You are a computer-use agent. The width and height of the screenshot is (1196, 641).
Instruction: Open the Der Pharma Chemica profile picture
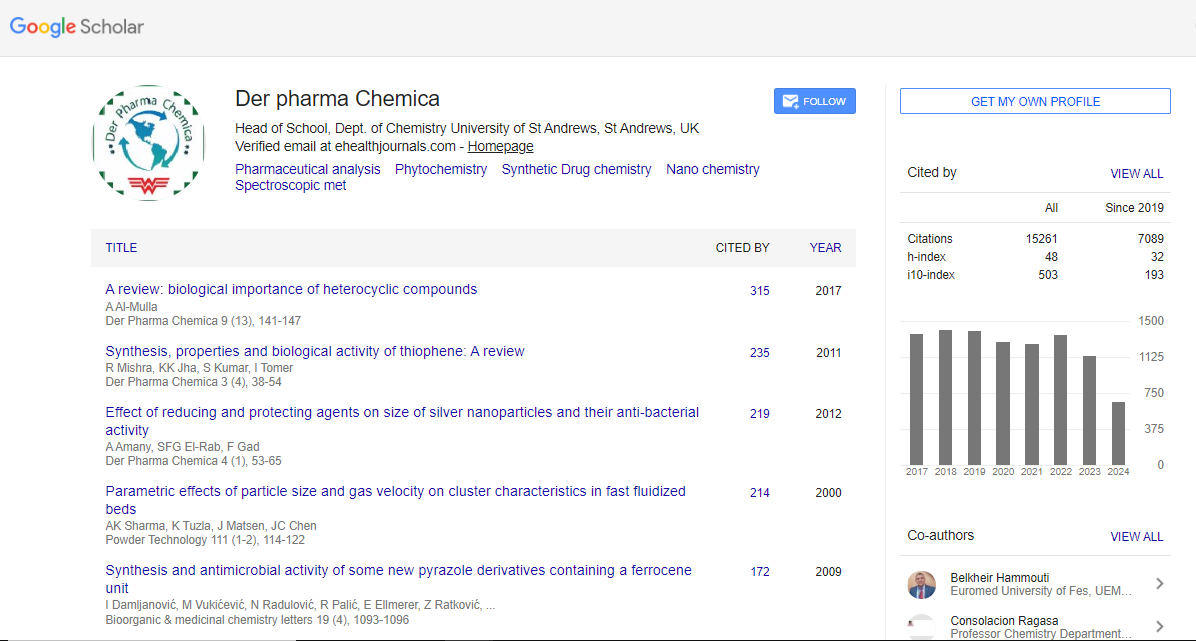[148, 143]
